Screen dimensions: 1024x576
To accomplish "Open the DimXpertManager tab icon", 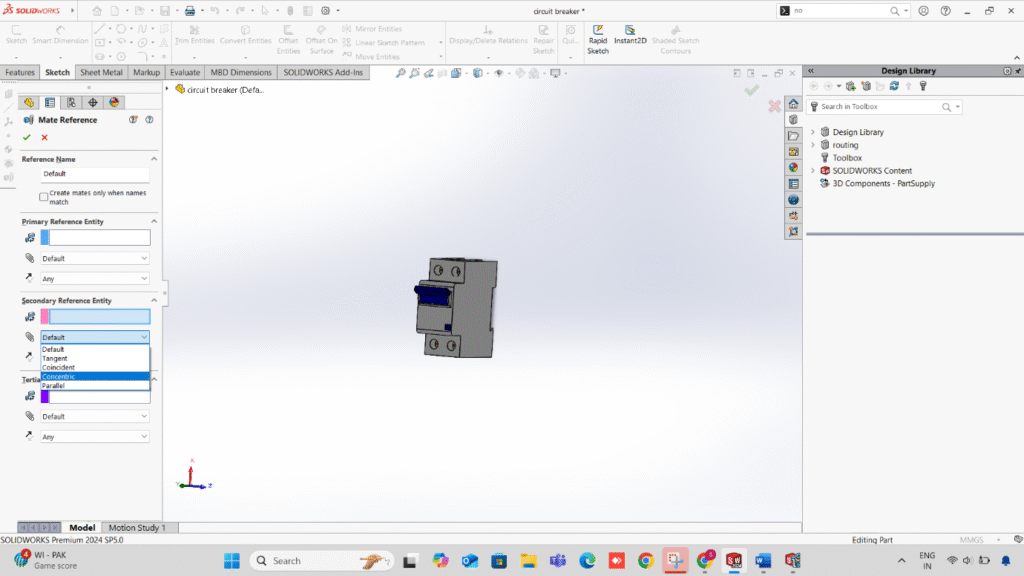I will (93, 102).
